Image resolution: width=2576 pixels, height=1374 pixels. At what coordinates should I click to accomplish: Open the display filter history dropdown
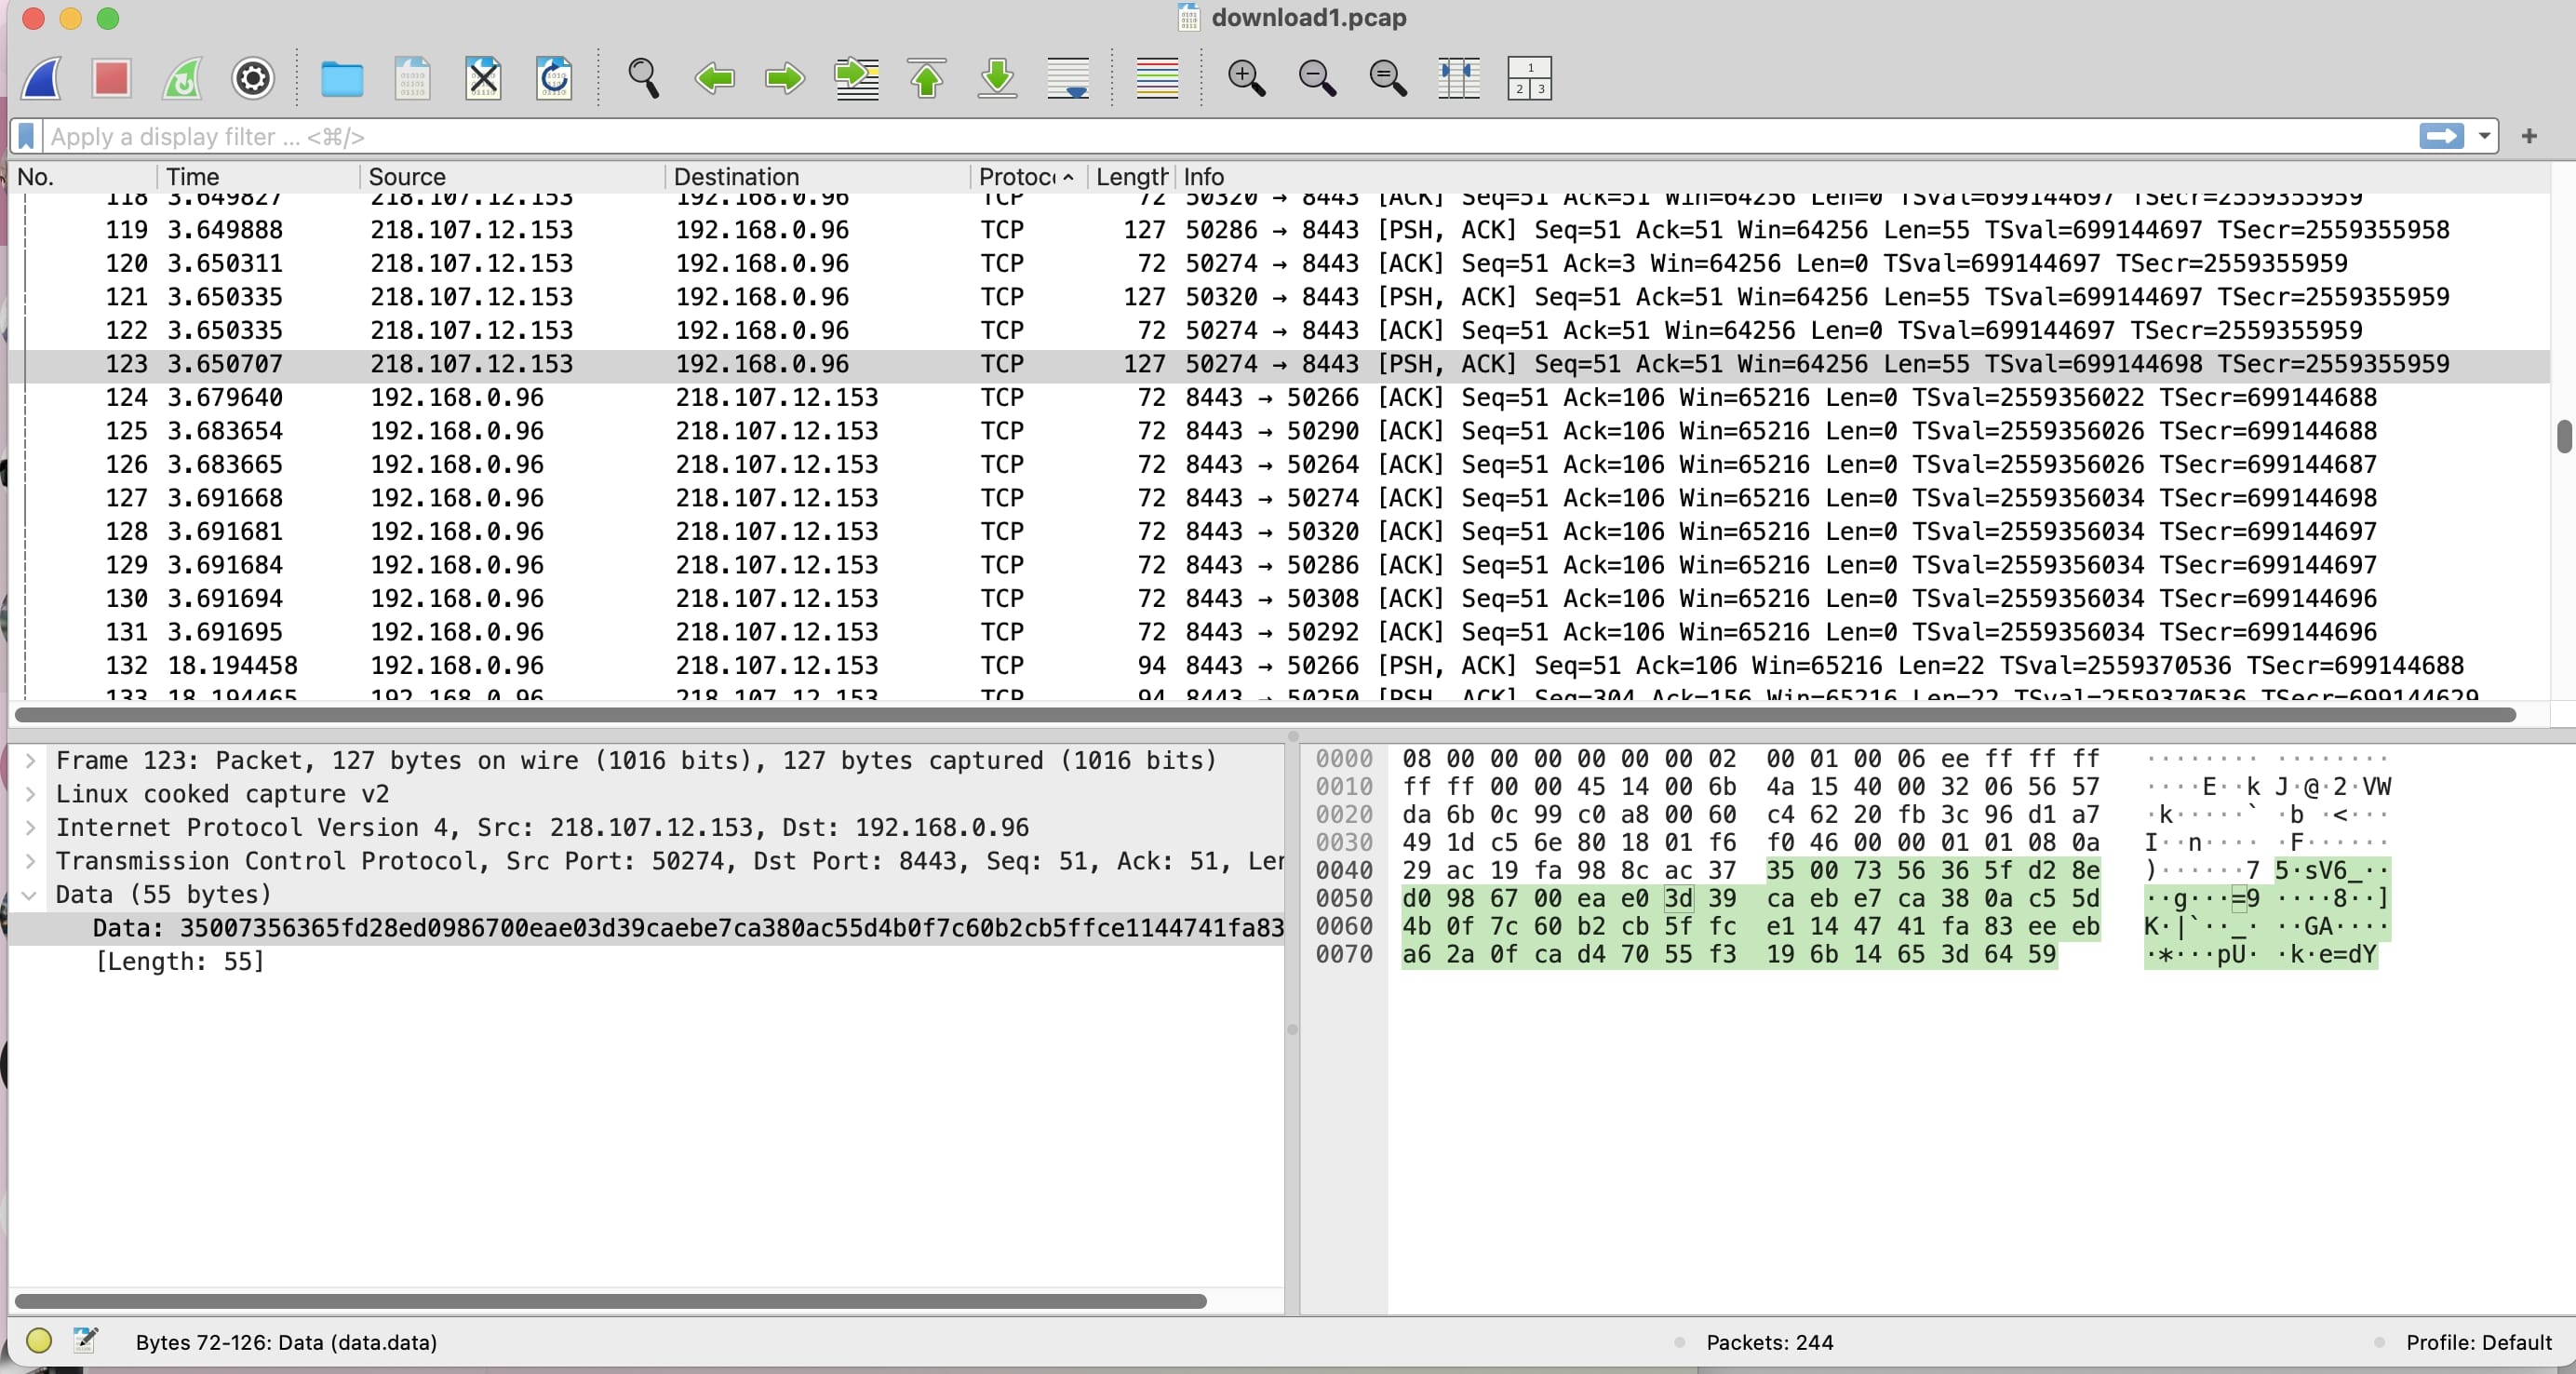click(x=2484, y=136)
